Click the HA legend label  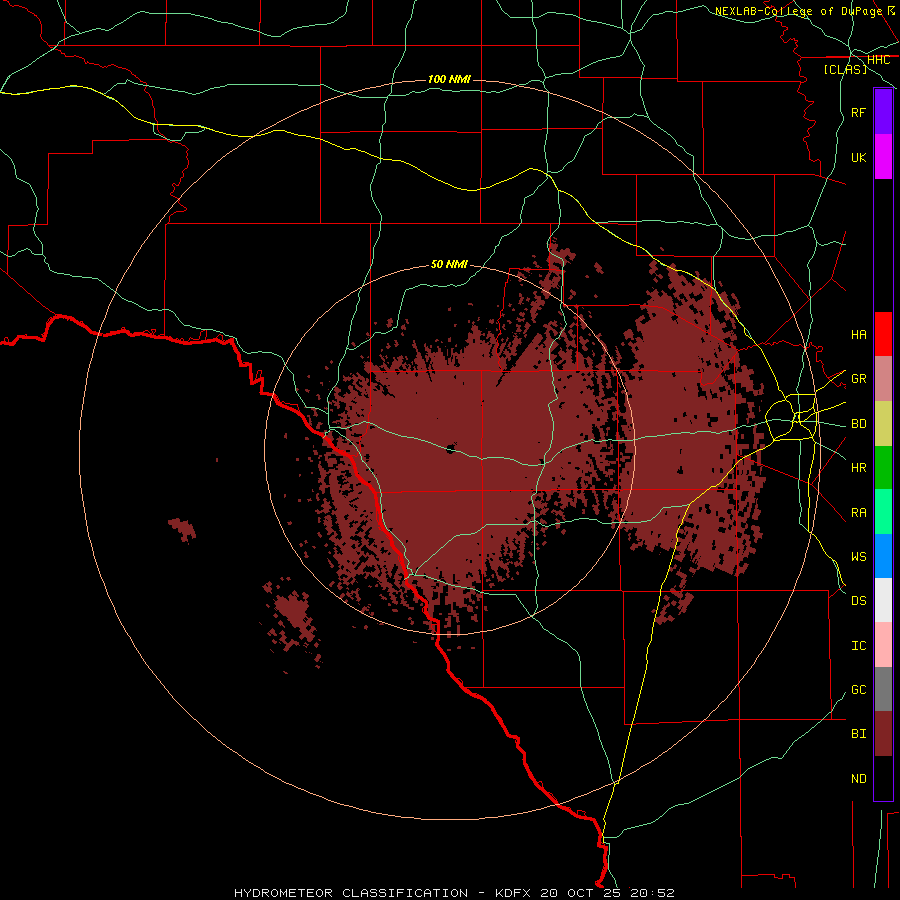point(858,335)
